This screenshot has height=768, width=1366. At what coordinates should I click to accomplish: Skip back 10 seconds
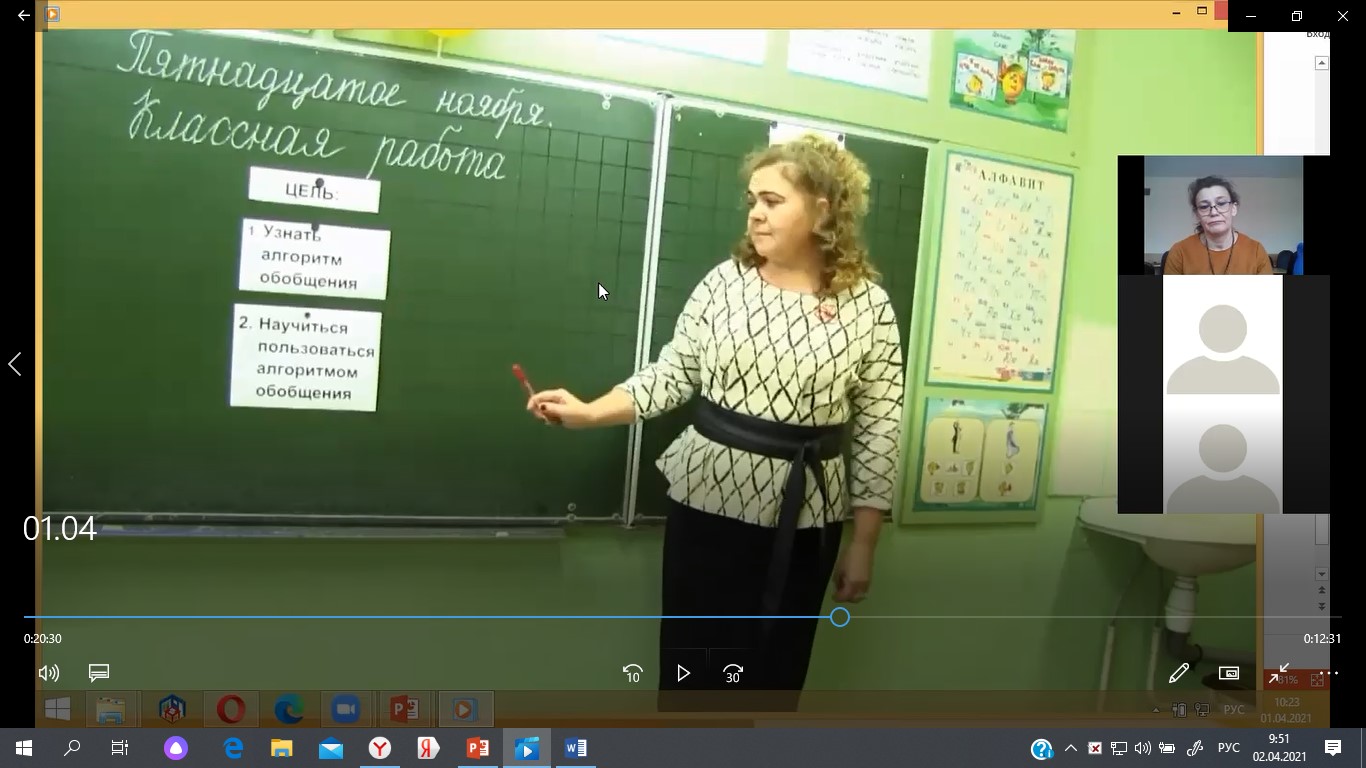click(x=632, y=673)
